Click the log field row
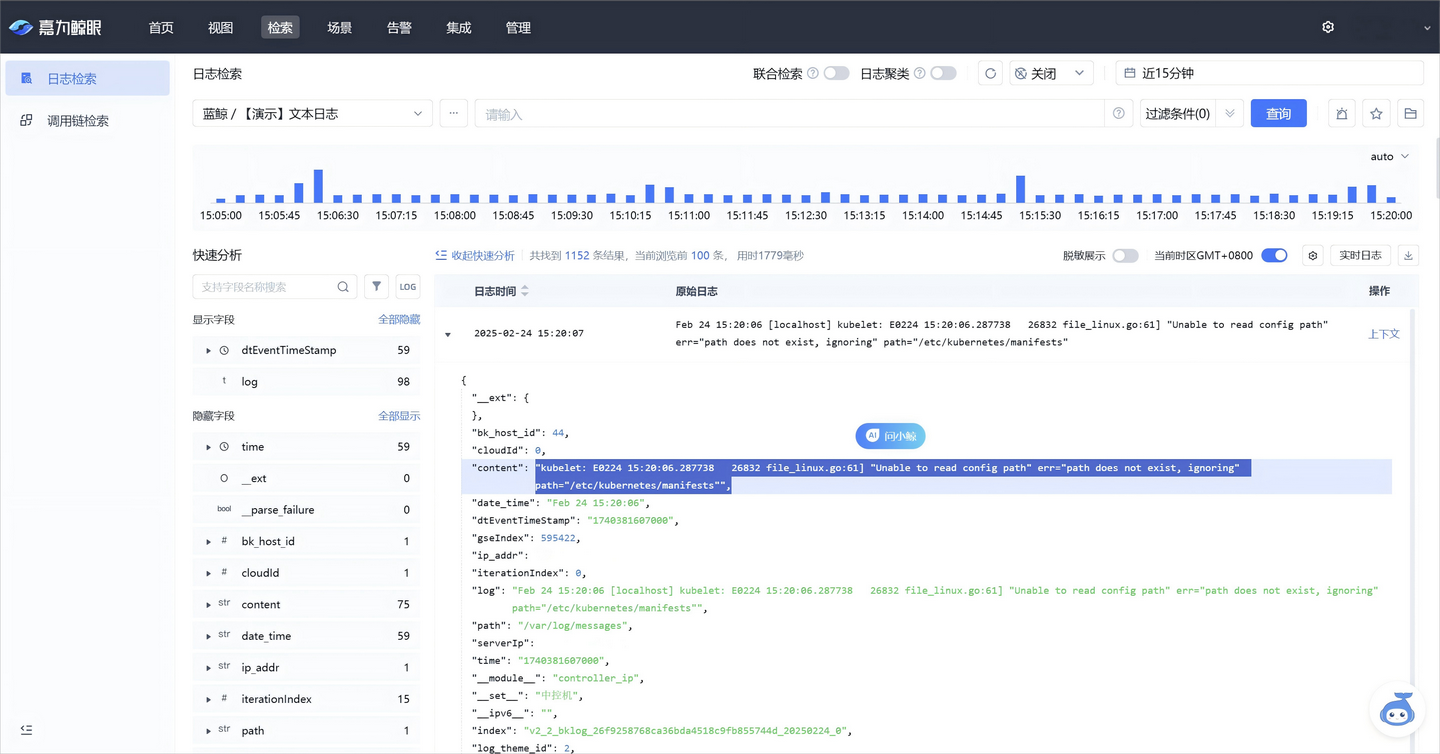This screenshot has width=1440, height=754. tap(306, 382)
